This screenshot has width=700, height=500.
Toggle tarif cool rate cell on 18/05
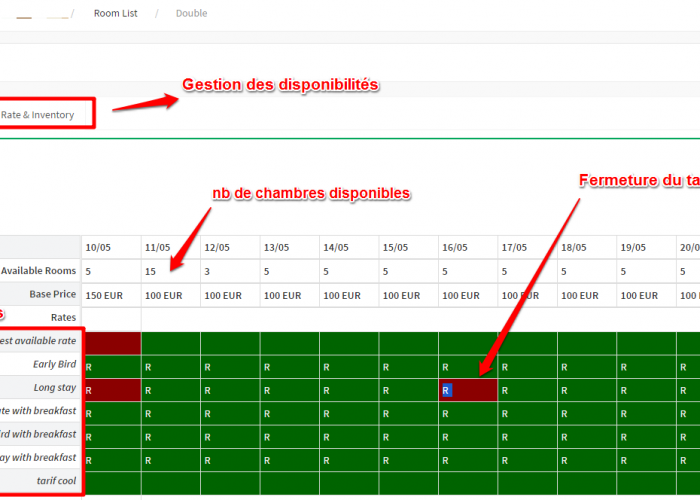pos(587,483)
